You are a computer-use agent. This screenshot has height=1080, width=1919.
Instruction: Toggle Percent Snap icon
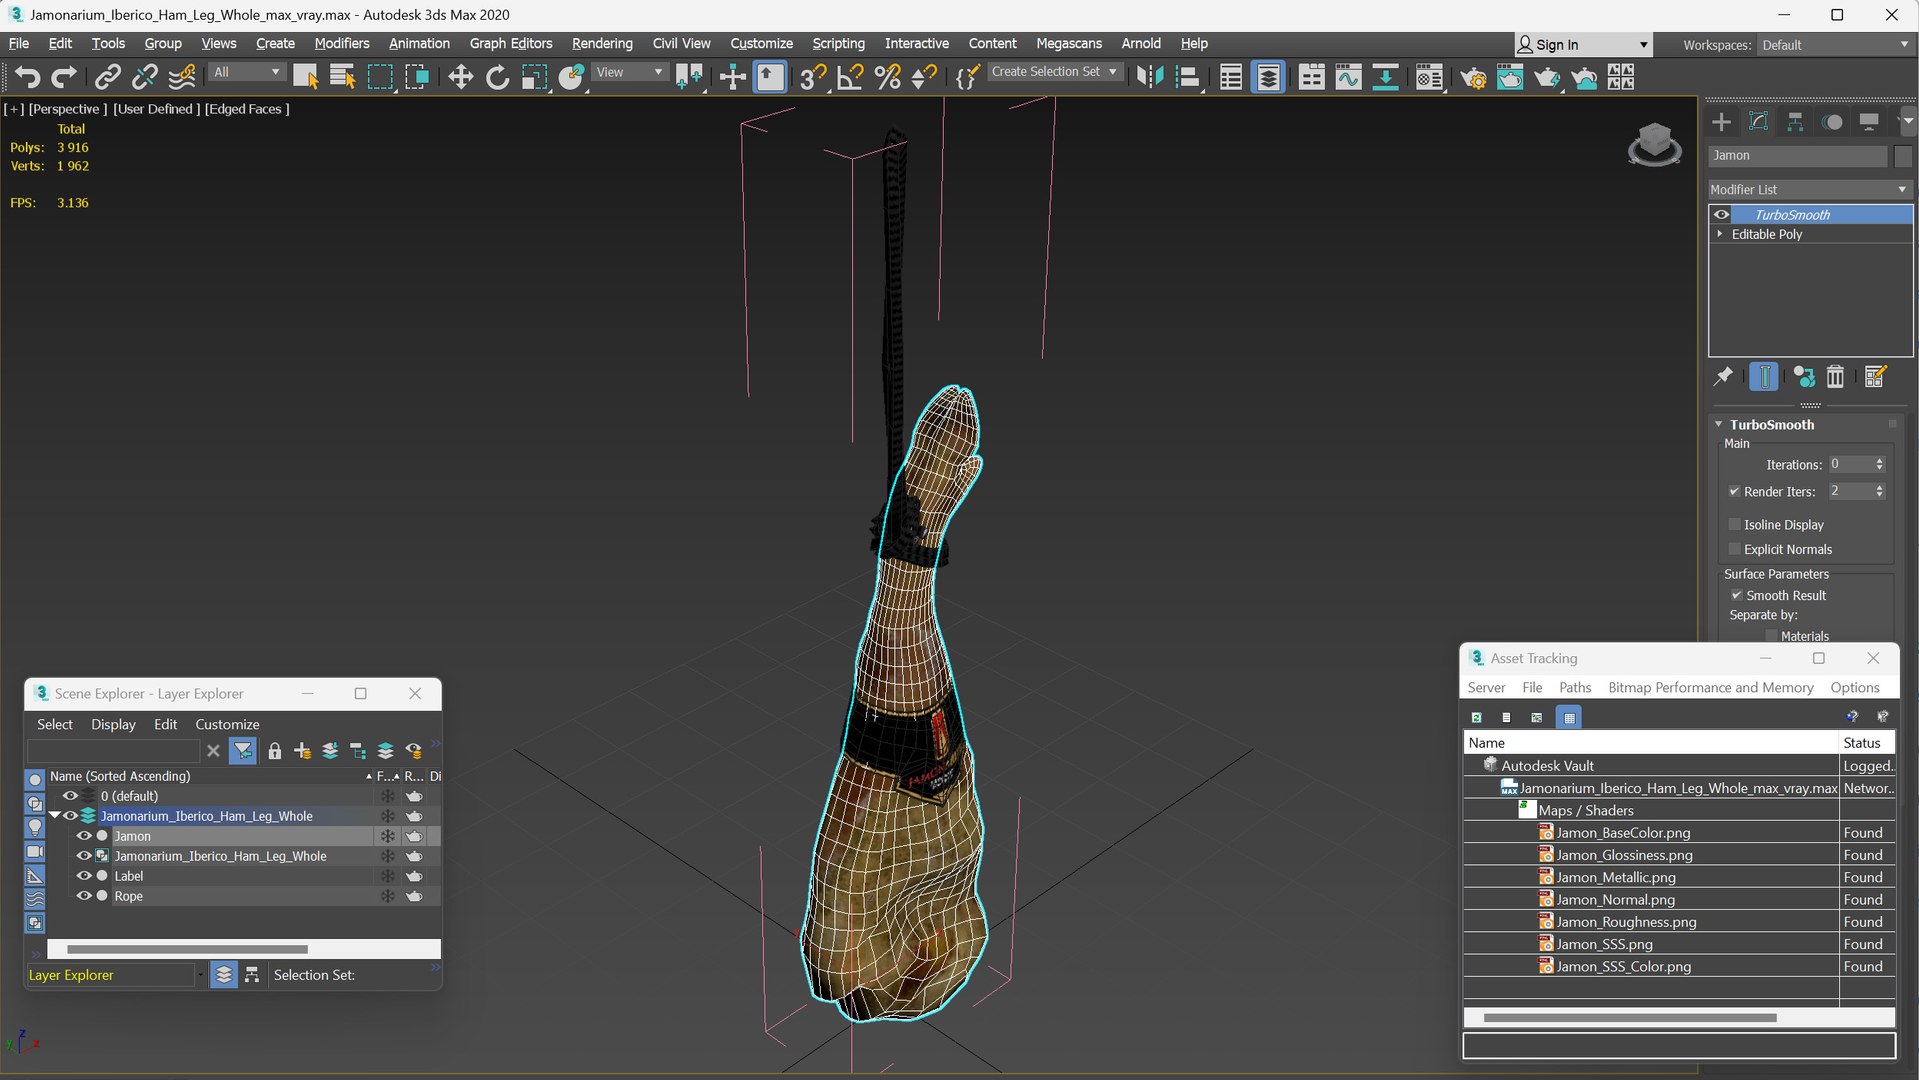887,77
